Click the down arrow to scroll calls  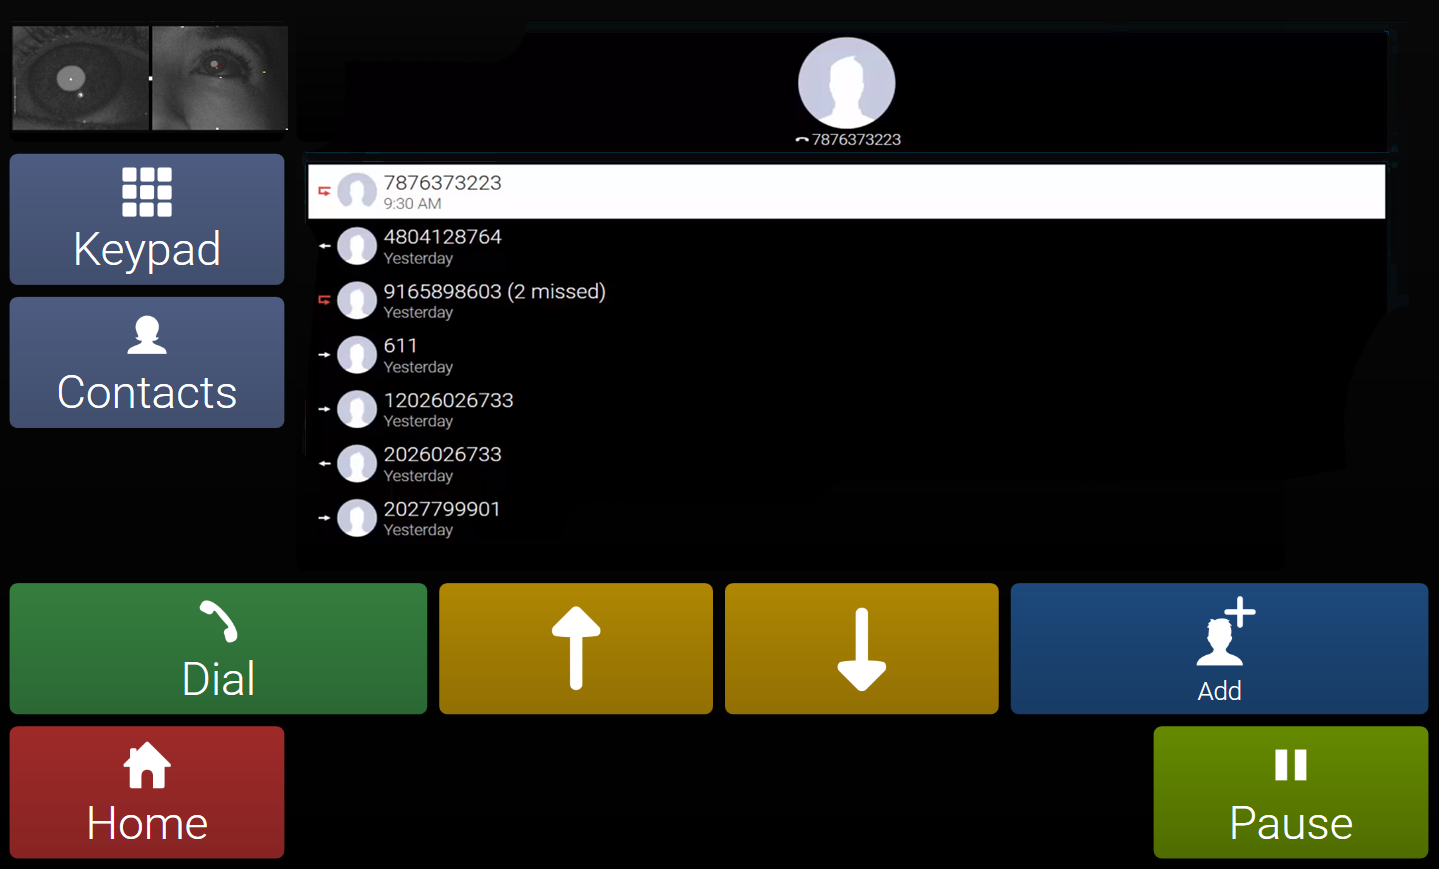(861, 648)
